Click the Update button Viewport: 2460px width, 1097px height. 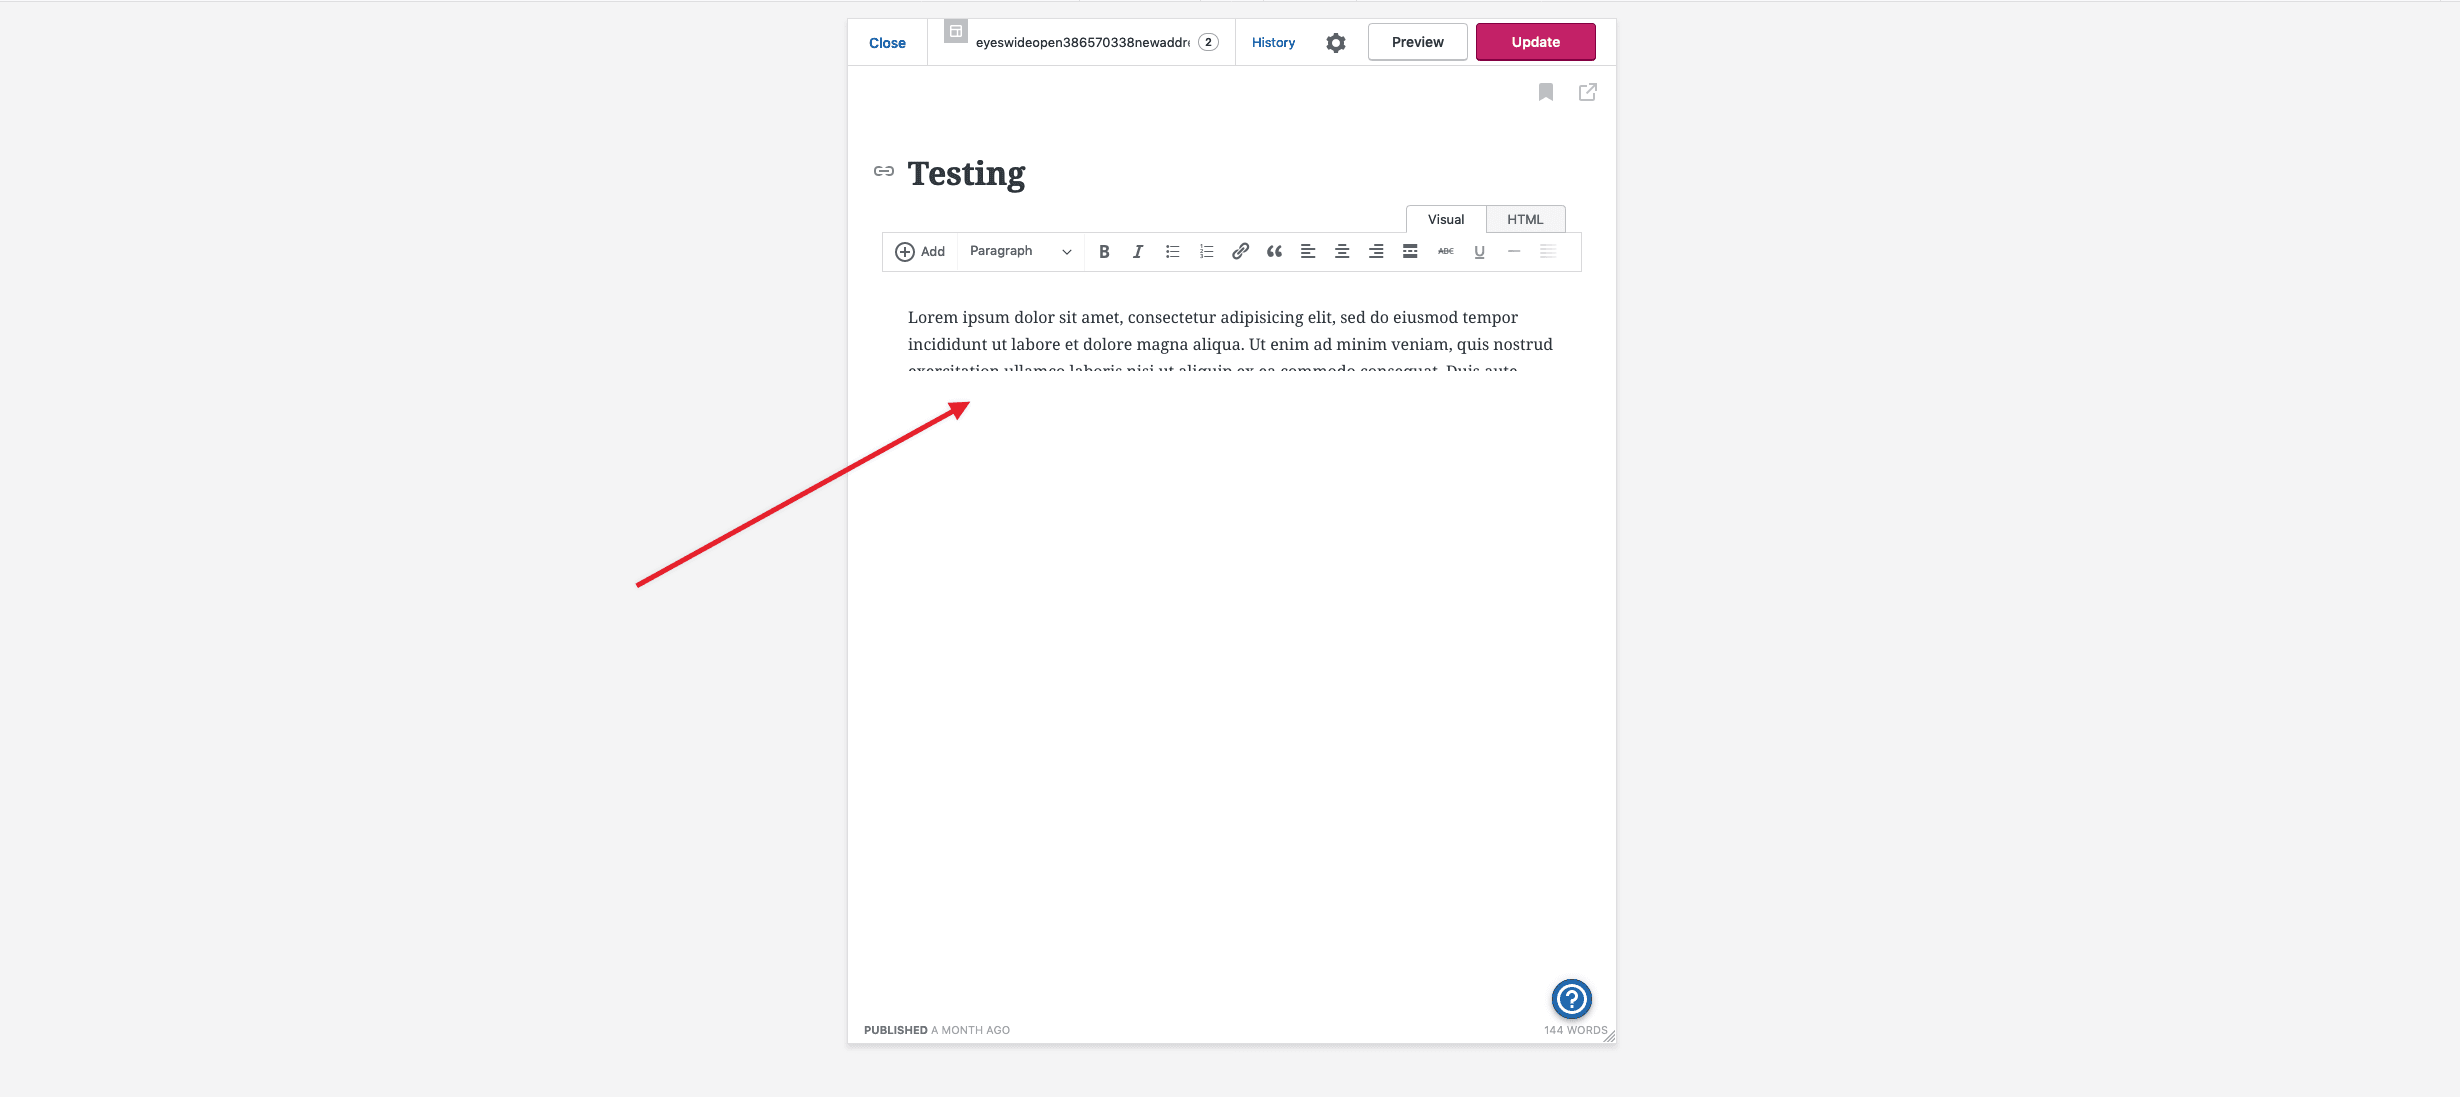pos(1535,41)
